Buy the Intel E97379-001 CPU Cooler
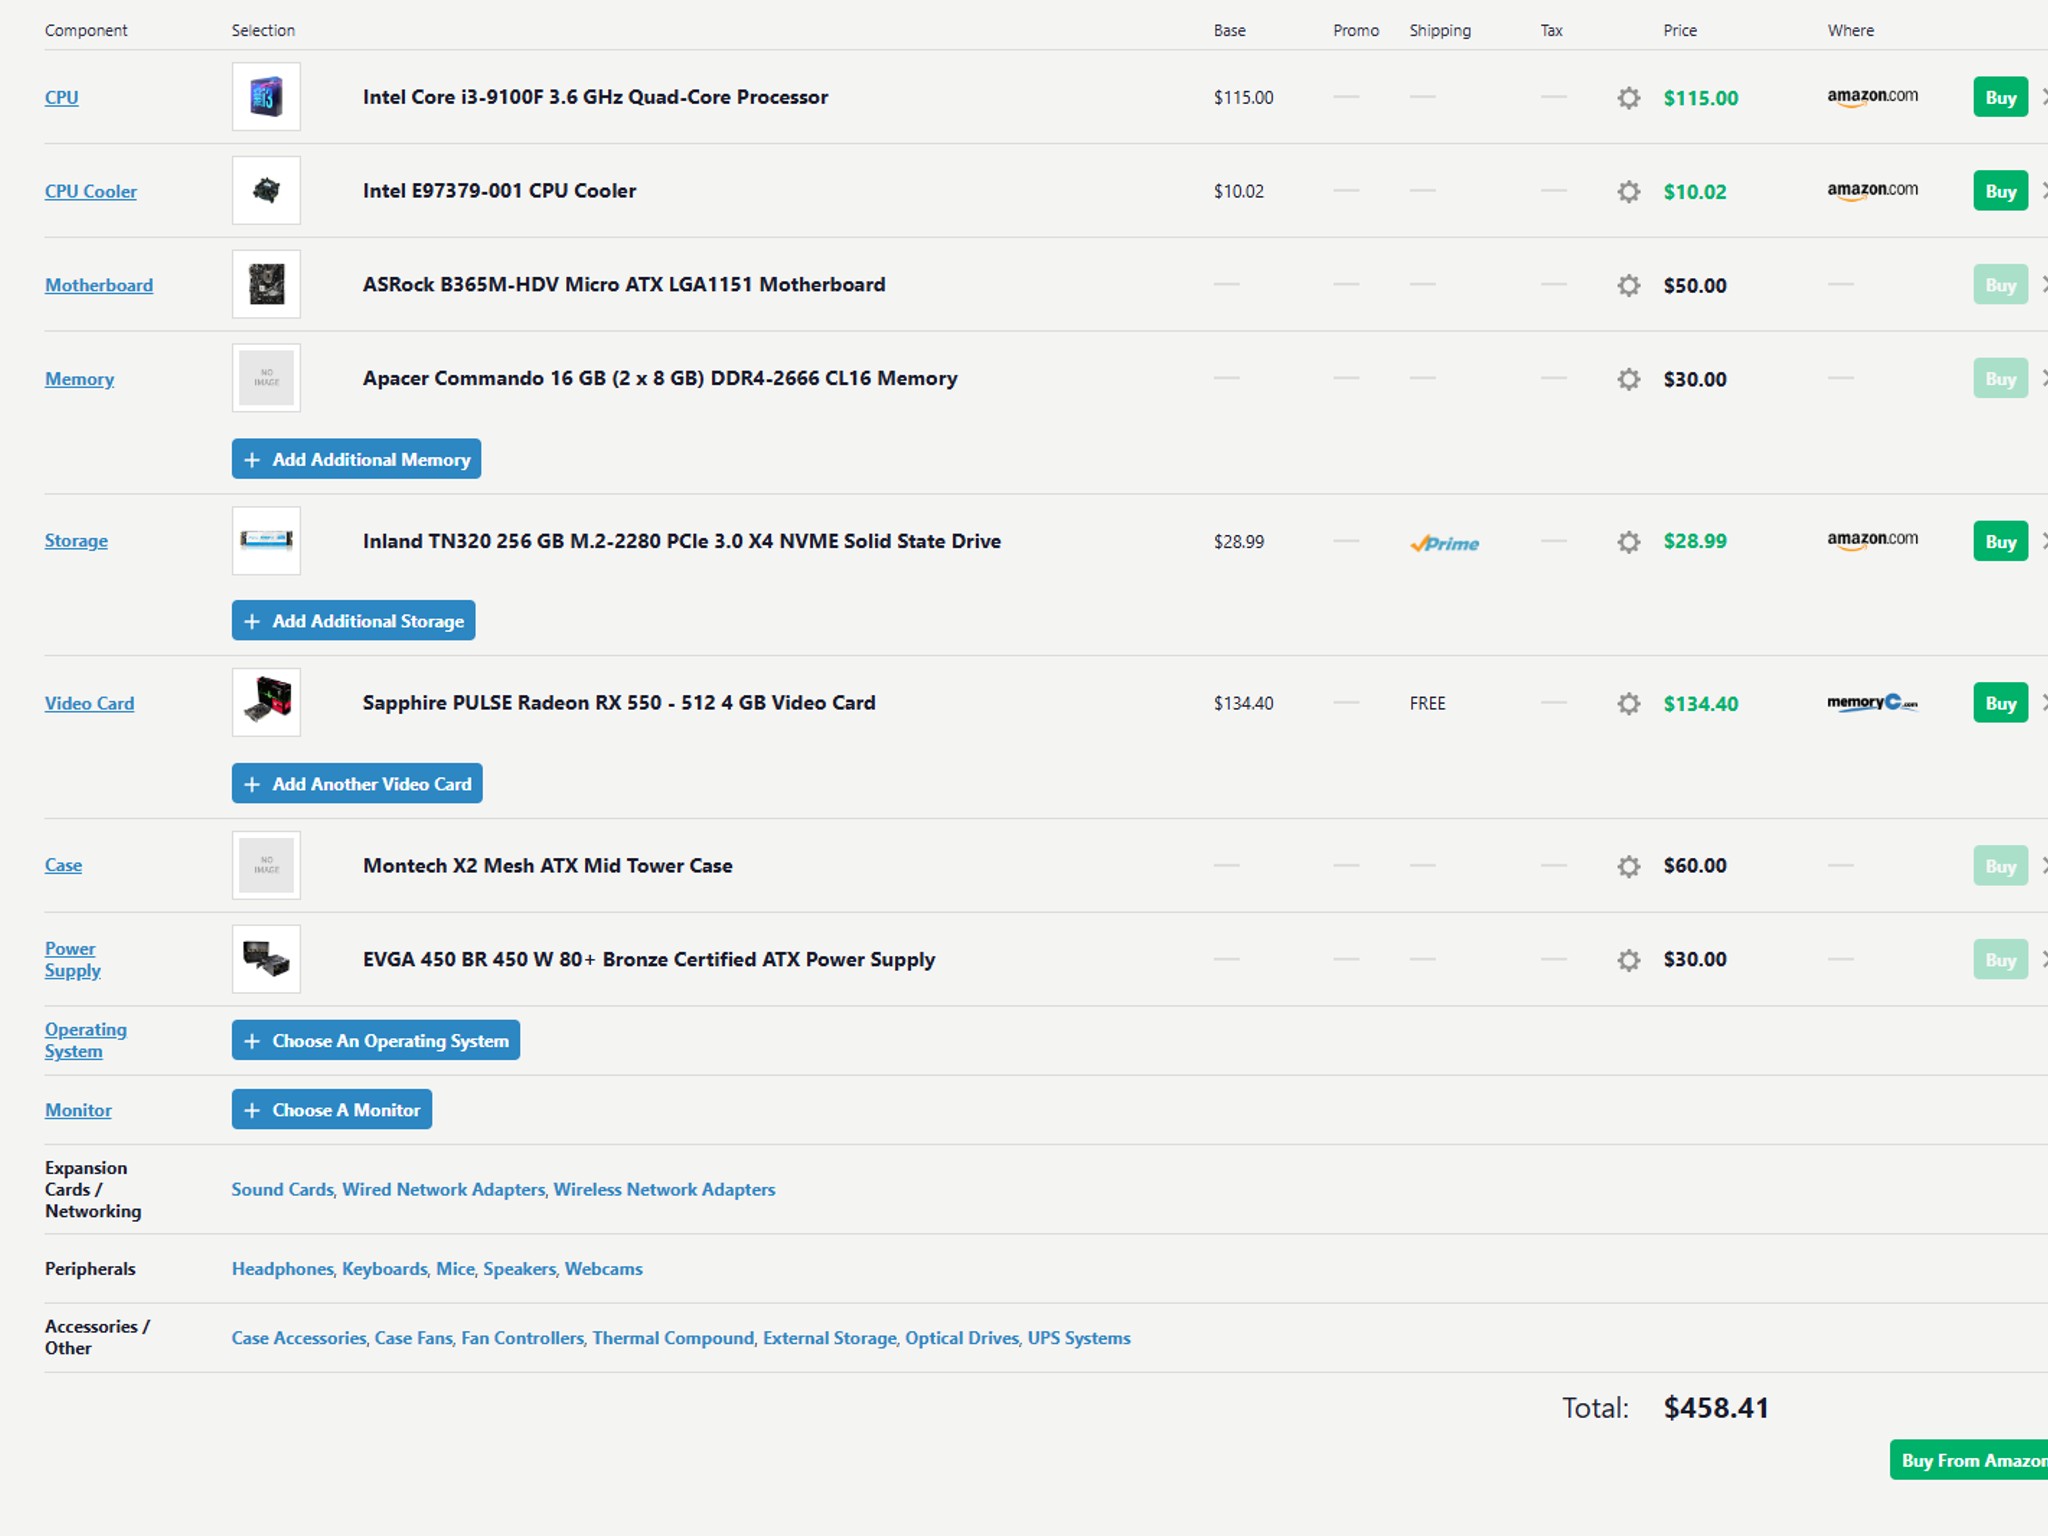The height and width of the screenshot is (1536, 2048). [2000, 191]
